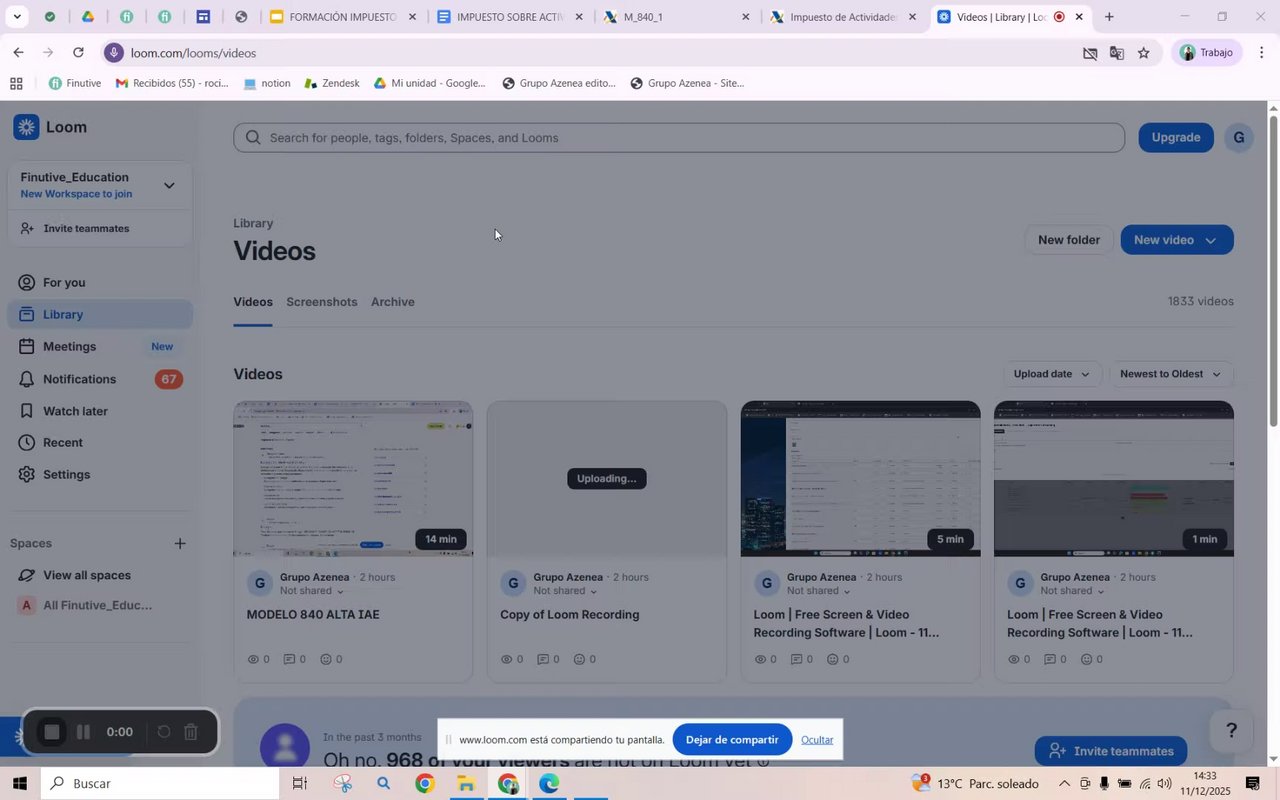The image size is (1280, 800).
Task: Click reactions icon on MODELO 840 ALTA IAE
Action: 326,659
